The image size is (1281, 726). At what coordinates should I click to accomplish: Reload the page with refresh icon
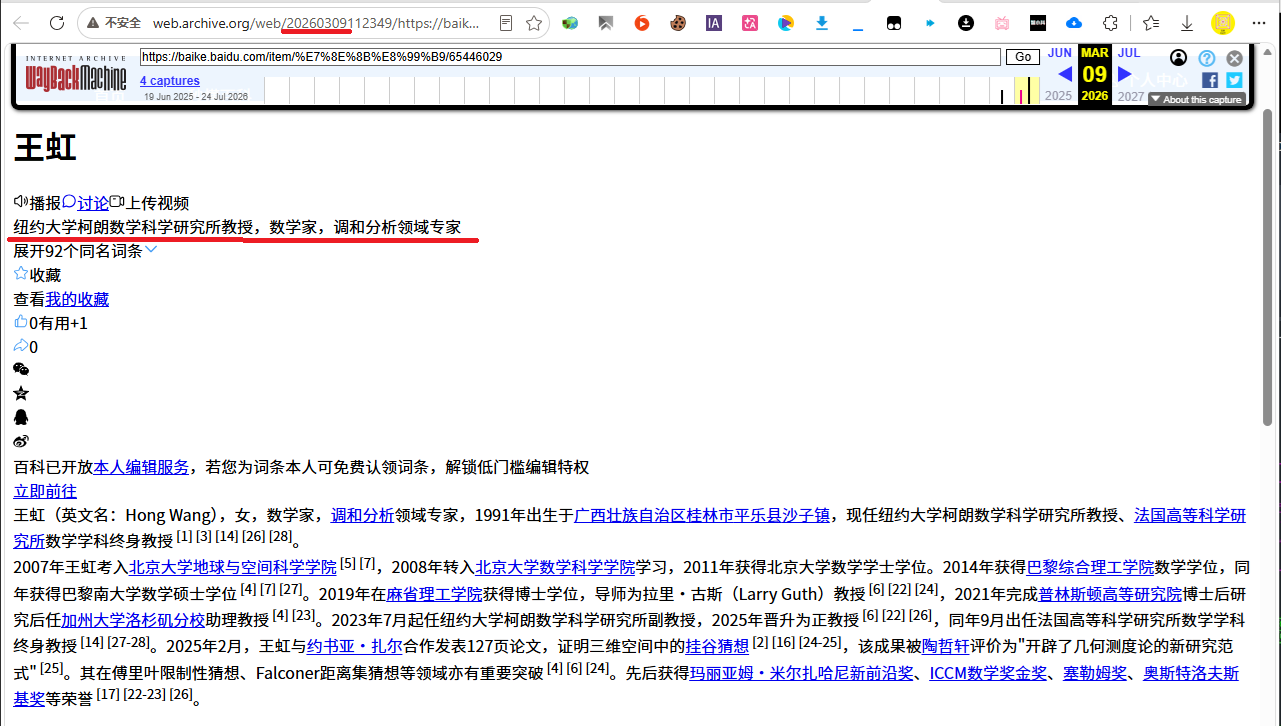[x=57, y=22]
